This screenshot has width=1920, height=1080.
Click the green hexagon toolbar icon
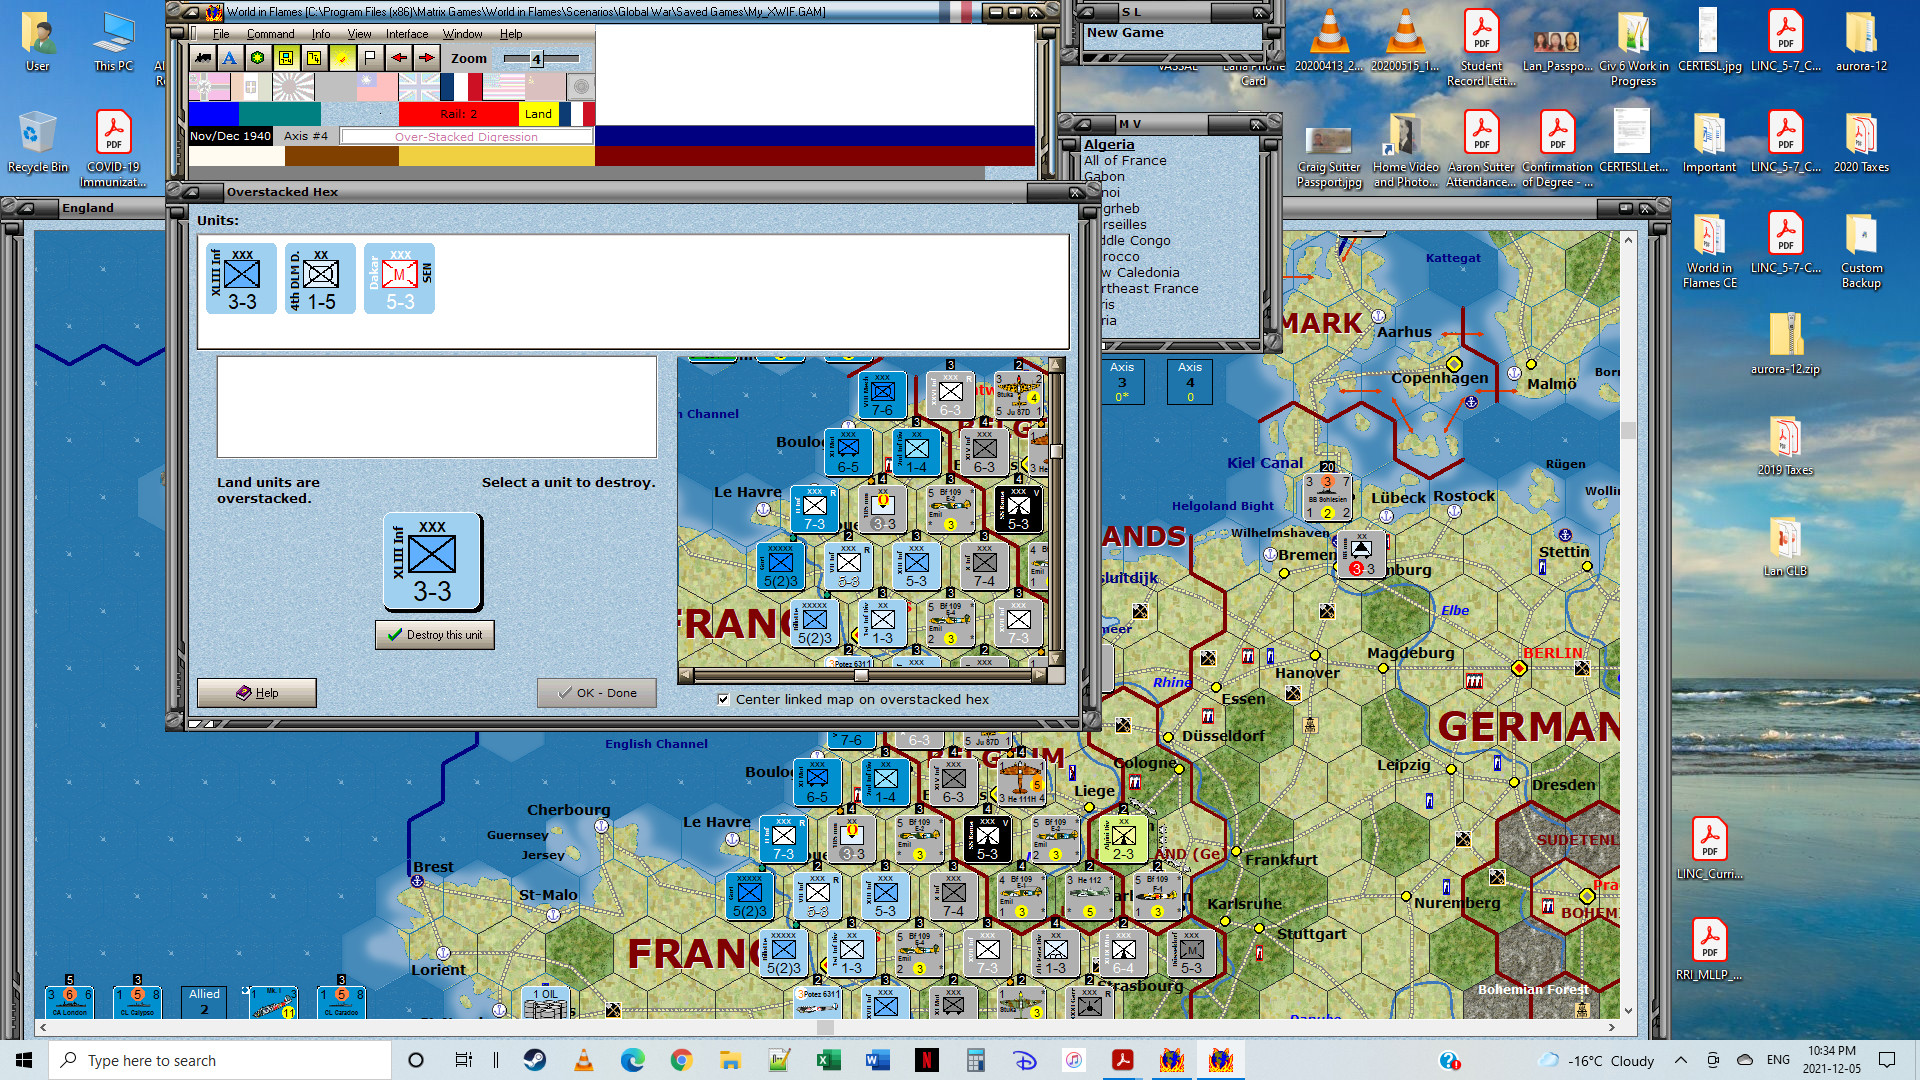click(x=257, y=58)
